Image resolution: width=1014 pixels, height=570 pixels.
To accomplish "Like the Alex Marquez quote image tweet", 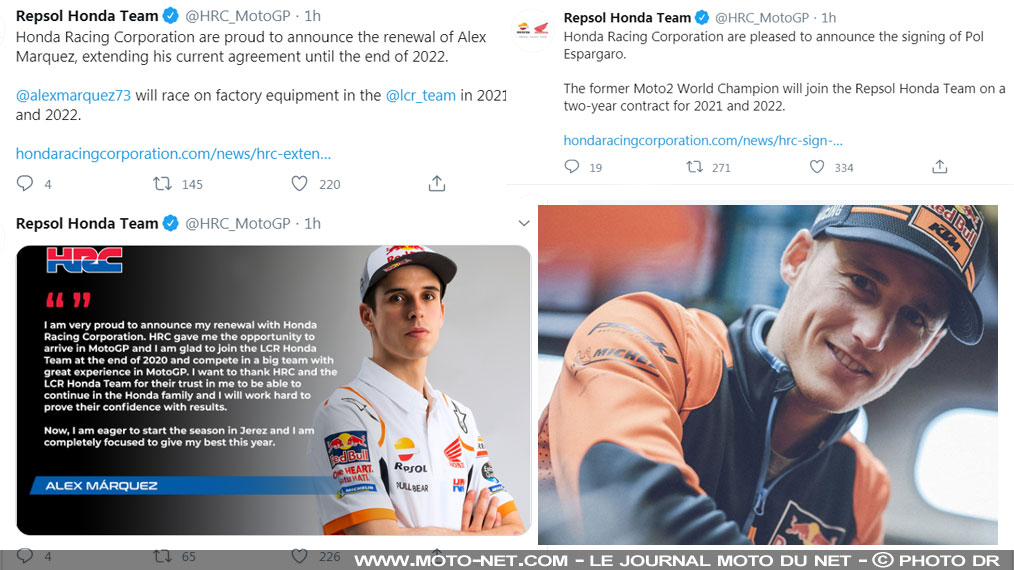I will tap(299, 556).
